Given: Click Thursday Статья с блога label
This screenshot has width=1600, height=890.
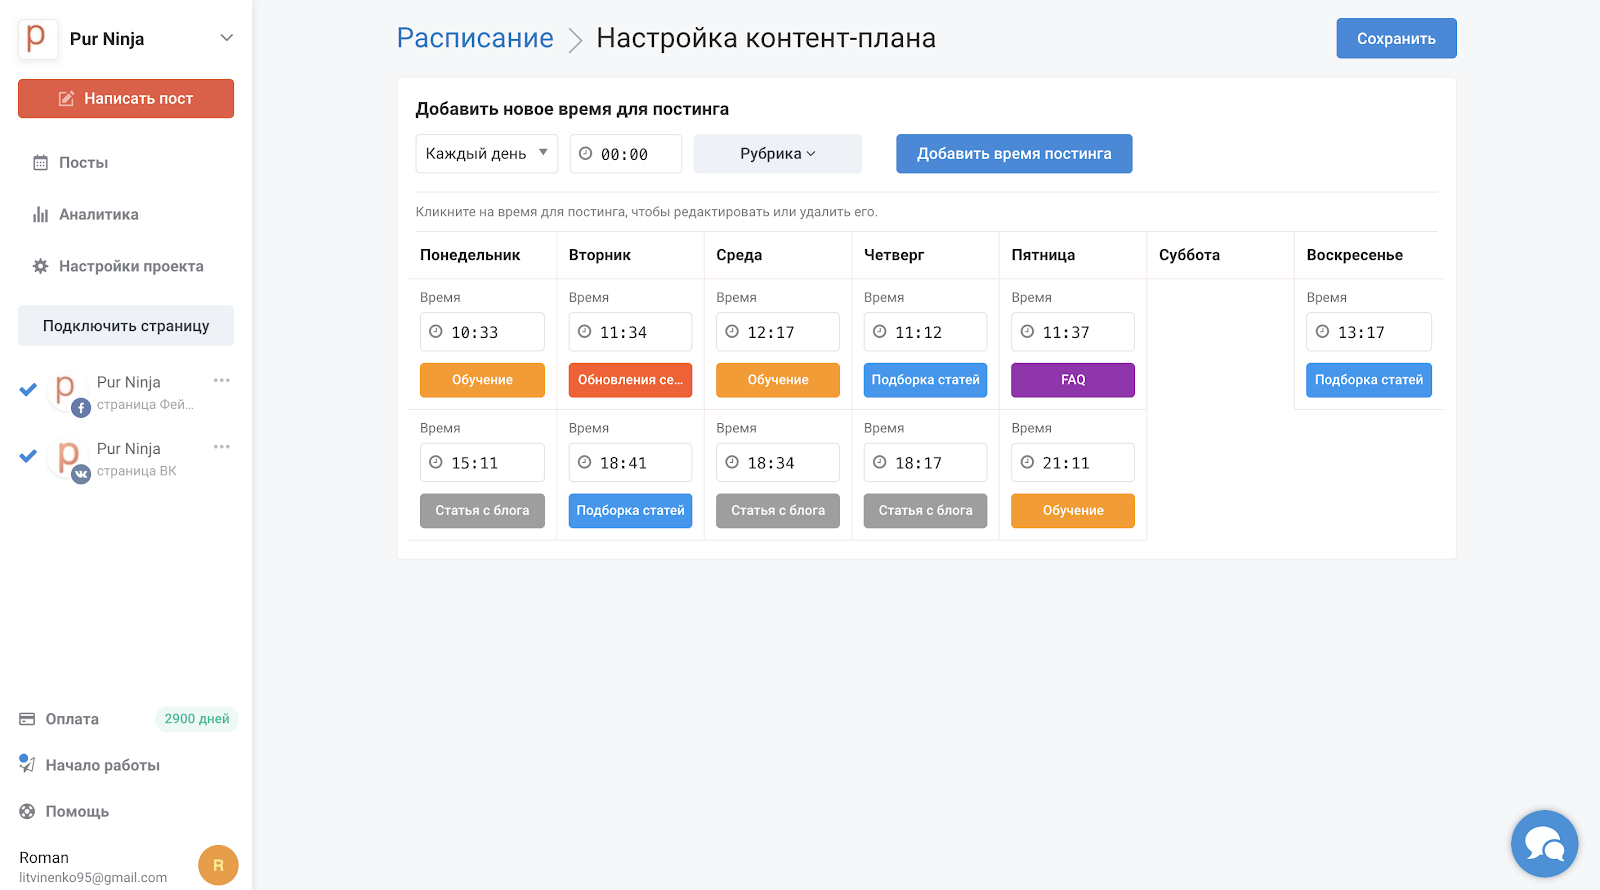Looking at the screenshot, I should click(x=925, y=511).
